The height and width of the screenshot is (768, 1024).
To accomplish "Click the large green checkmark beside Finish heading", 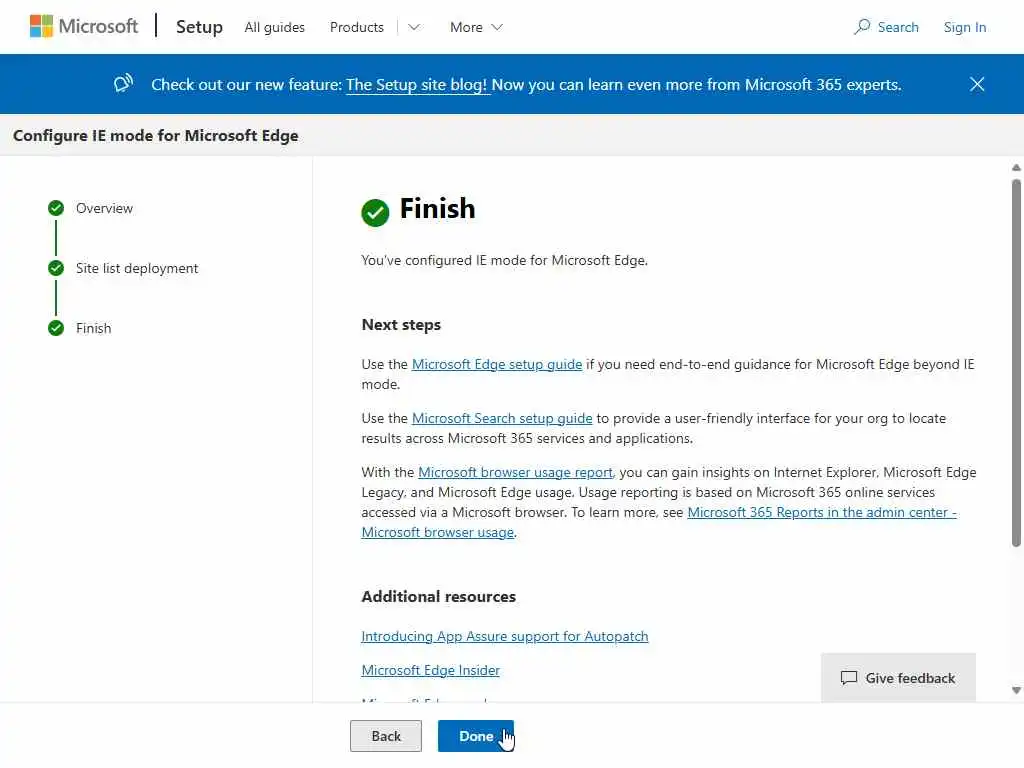I will (x=375, y=212).
